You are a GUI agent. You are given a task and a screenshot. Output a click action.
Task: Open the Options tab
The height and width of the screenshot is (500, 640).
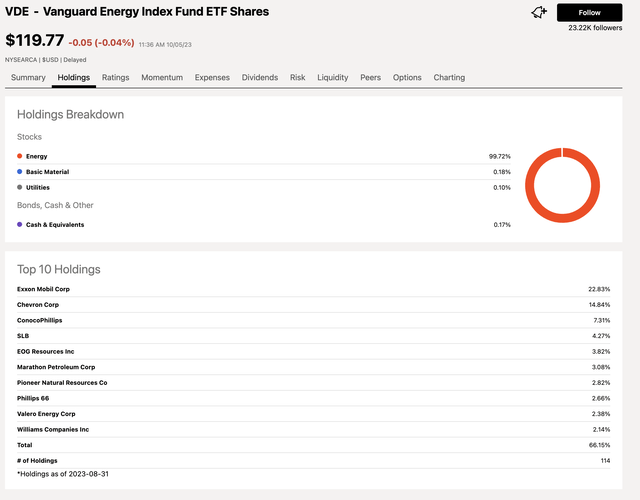tap(407, 77)
